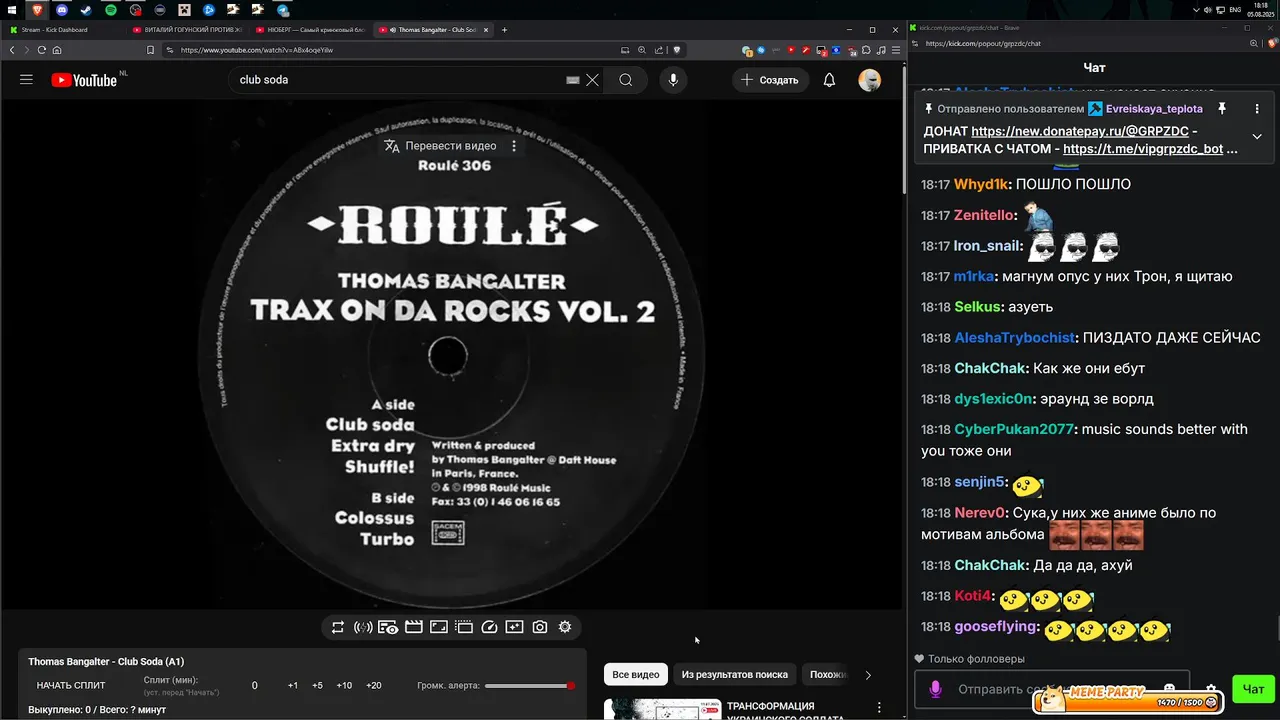The height and width of the screenshot is (720, 1280).
Task: Add twenty minutes with +20
Action: click(374, 686)
